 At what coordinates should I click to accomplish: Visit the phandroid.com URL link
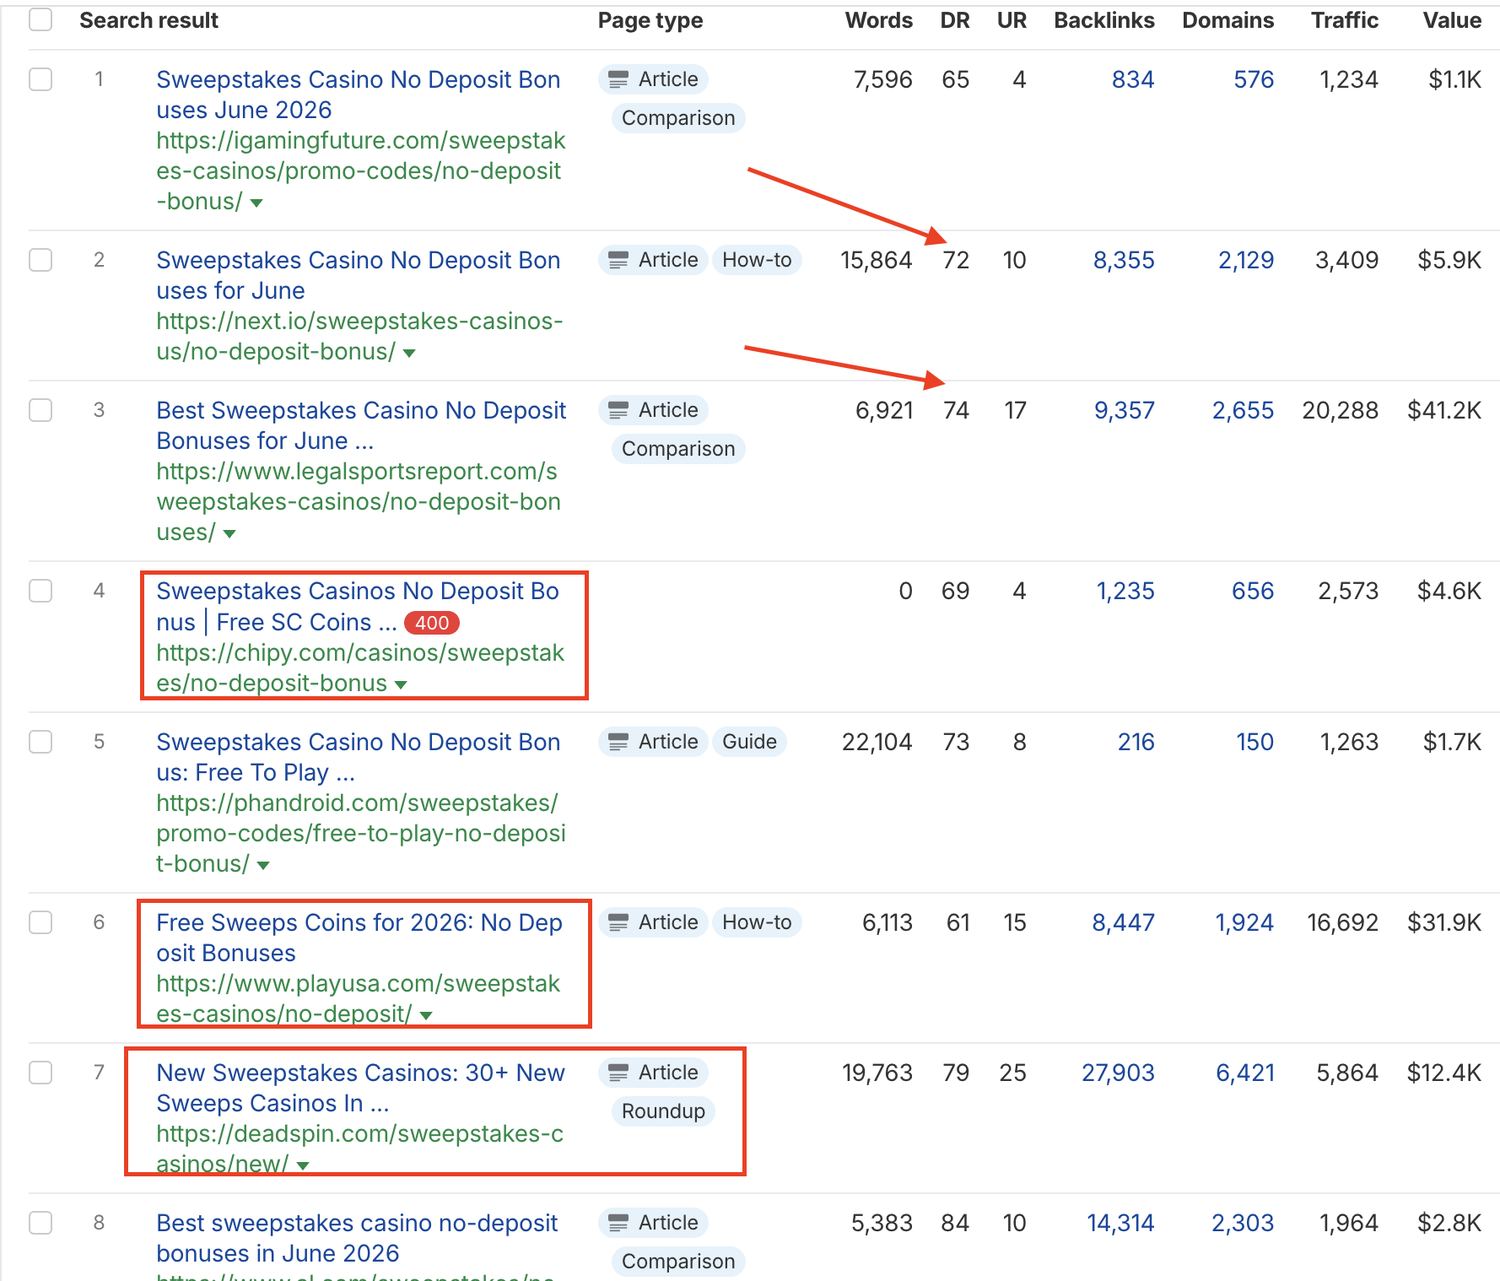coord(361,833)
